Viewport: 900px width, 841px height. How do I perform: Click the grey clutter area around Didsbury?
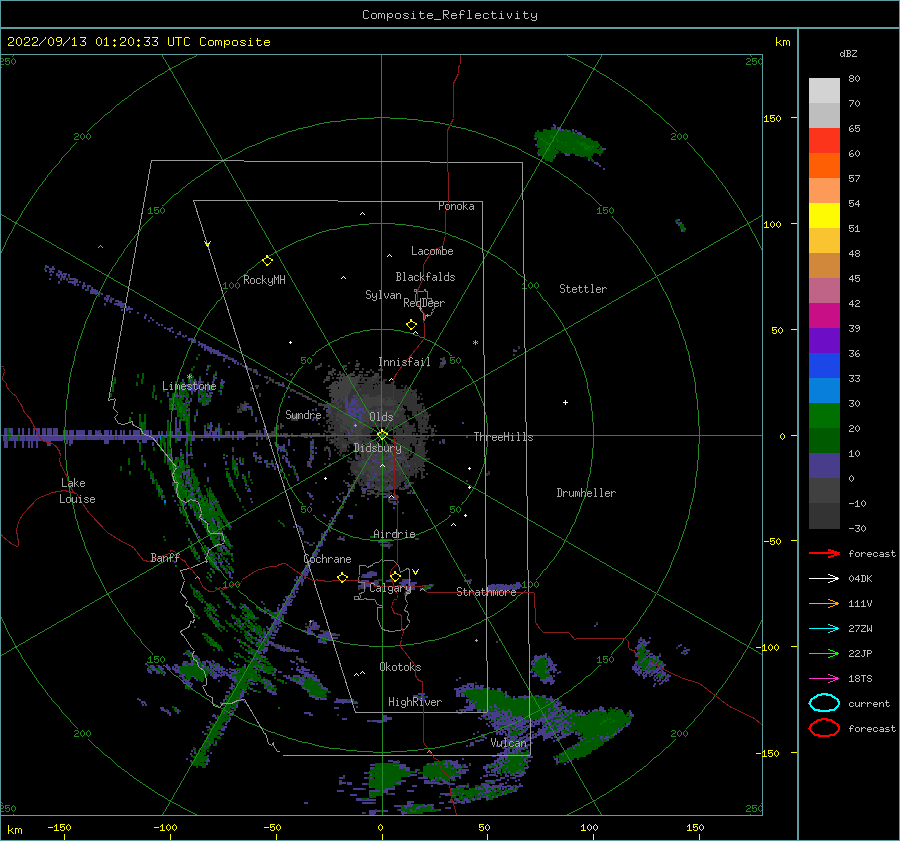379,428
